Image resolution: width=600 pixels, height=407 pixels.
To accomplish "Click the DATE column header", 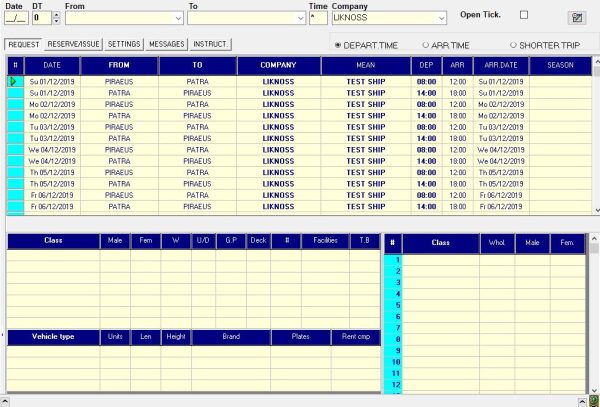I will (52, 65).
